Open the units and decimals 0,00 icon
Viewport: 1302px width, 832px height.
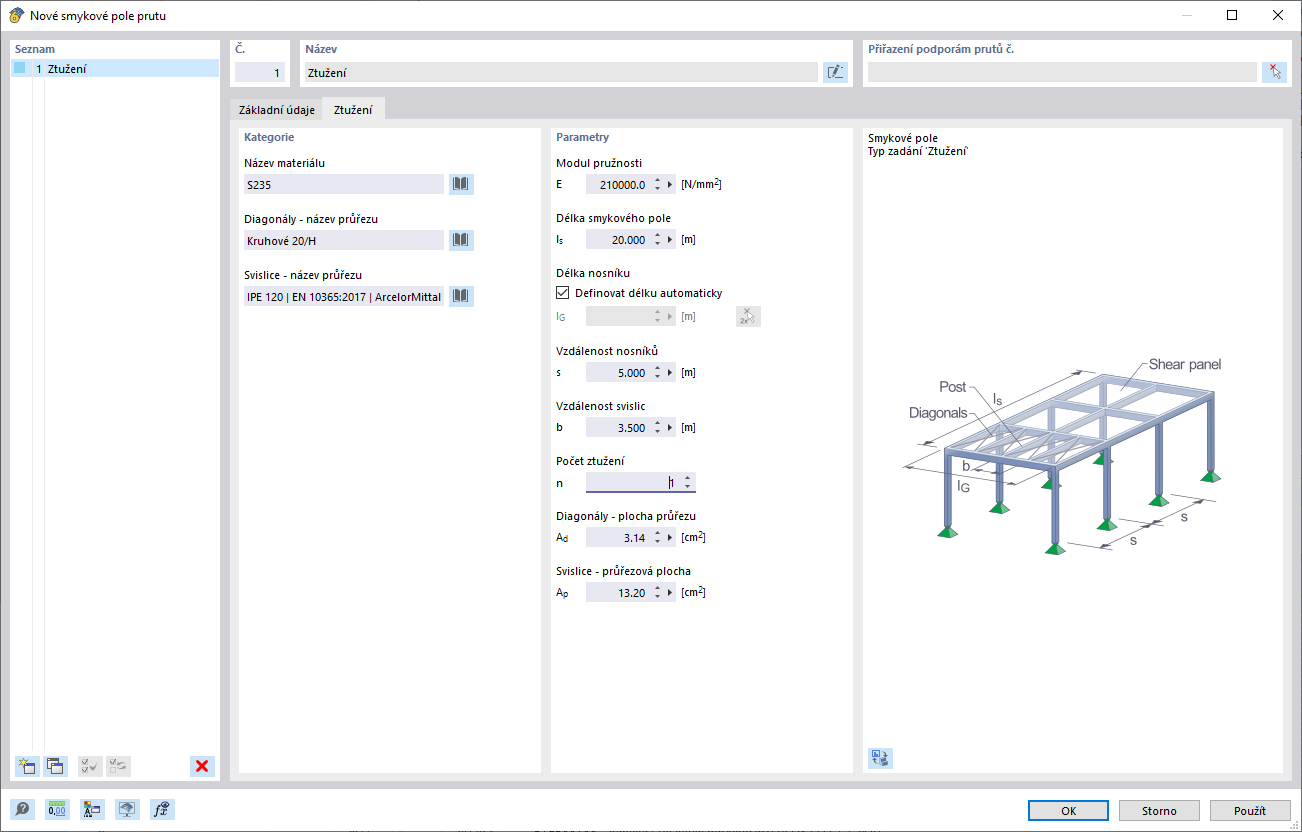[x=57, y=810]
